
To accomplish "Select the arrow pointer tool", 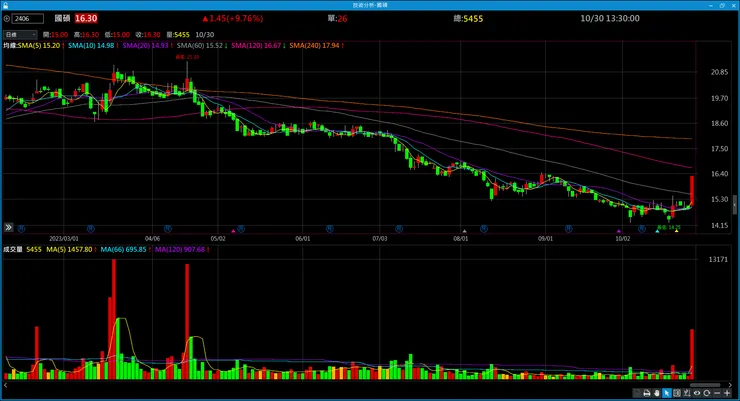I will 666,393.
